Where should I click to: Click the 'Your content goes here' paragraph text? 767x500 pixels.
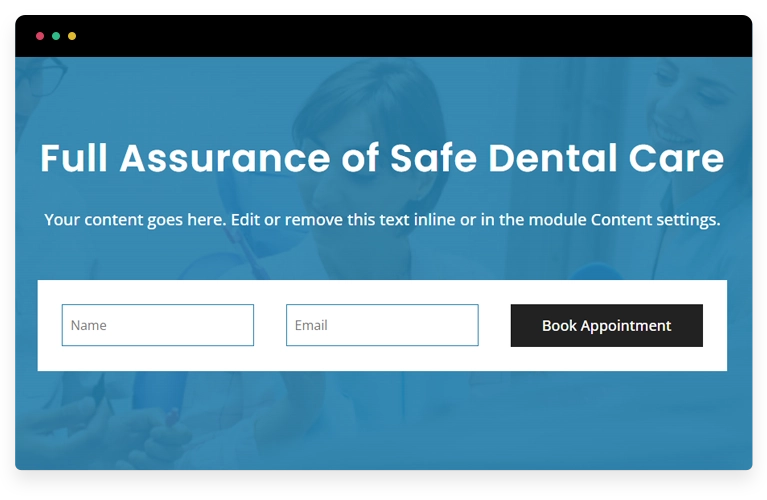[382, 220]
